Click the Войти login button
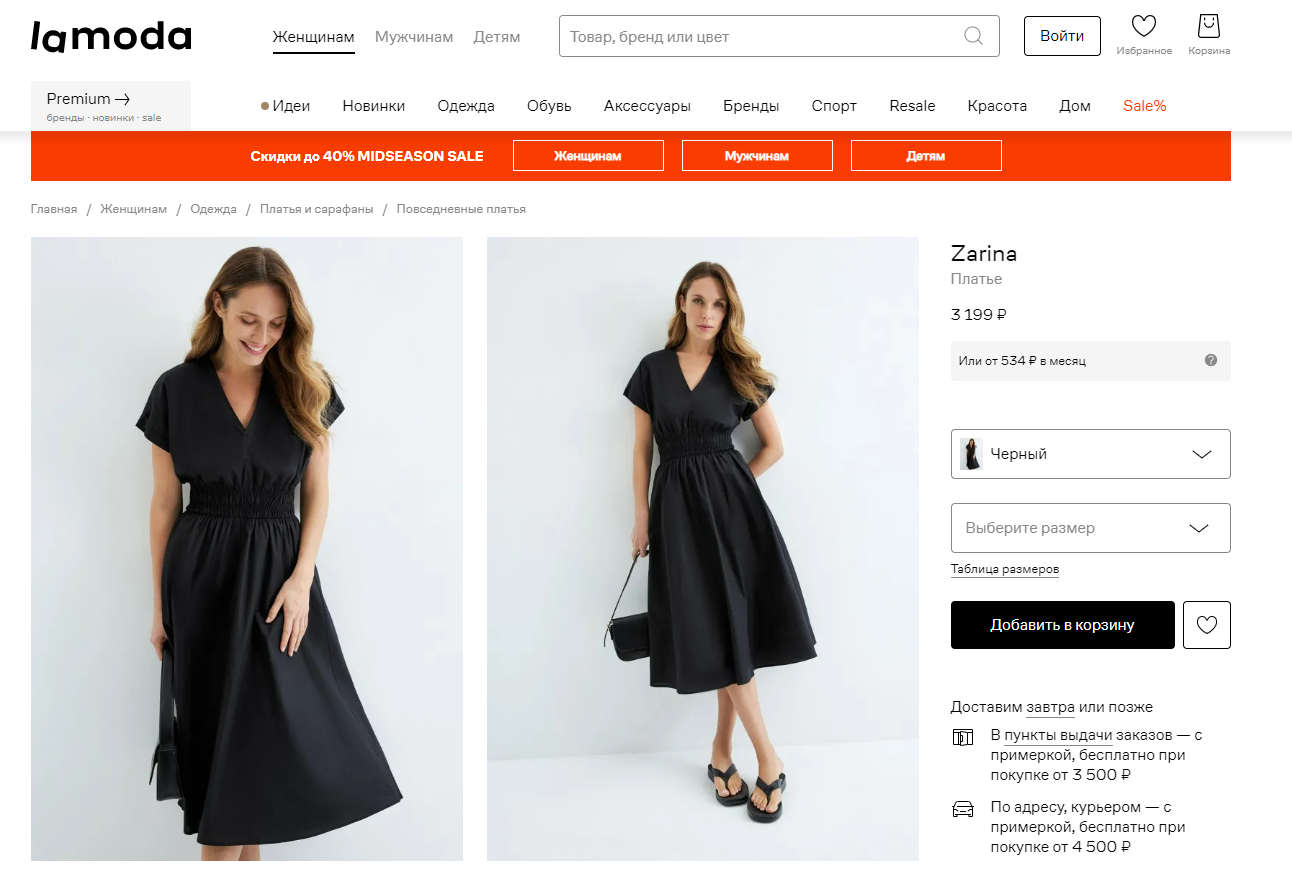The width and height of the screenshot is (1292, 873). pyautogui.click(x=1062, y=36)
